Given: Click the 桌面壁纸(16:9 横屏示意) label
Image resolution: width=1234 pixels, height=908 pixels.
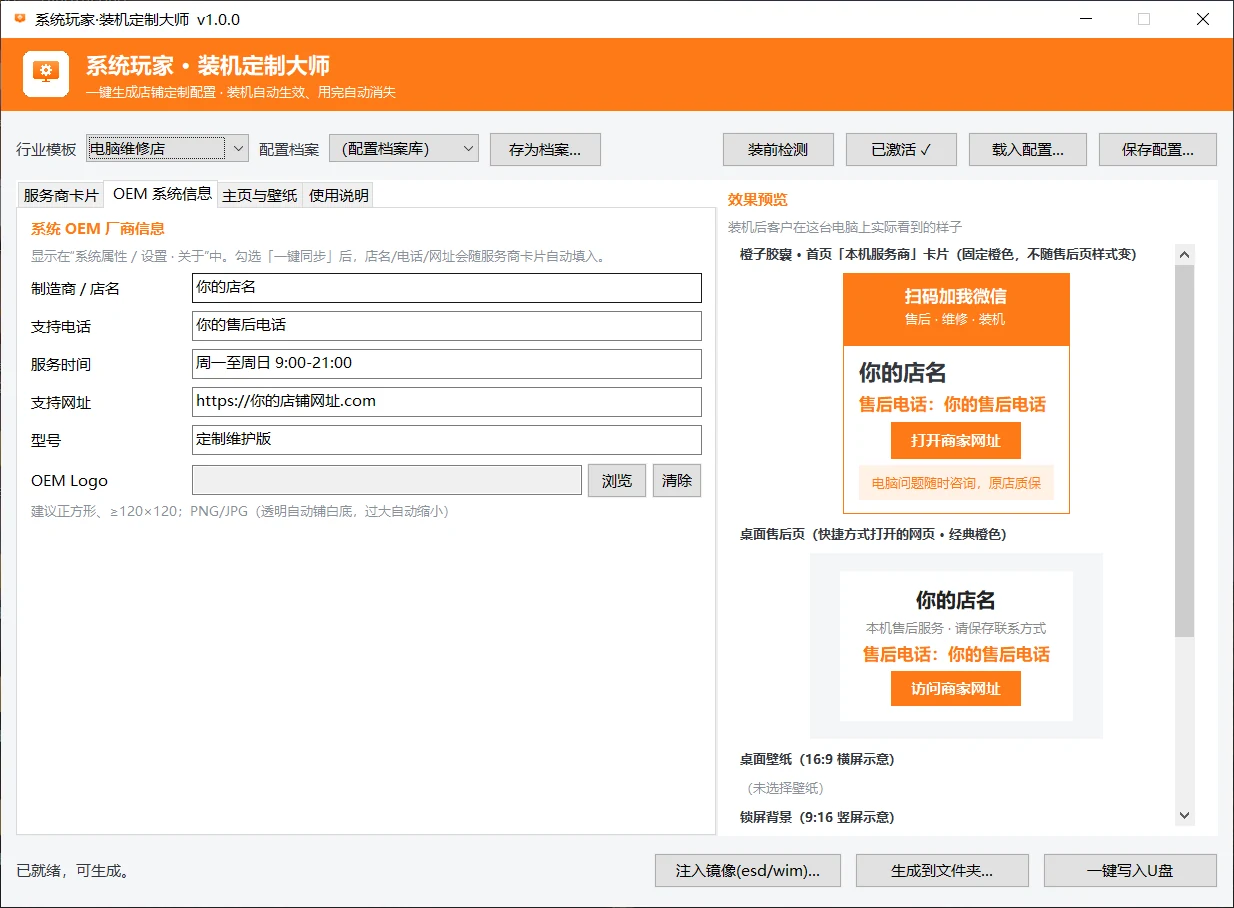Looking at the screenshot, I should click(817, 759).
